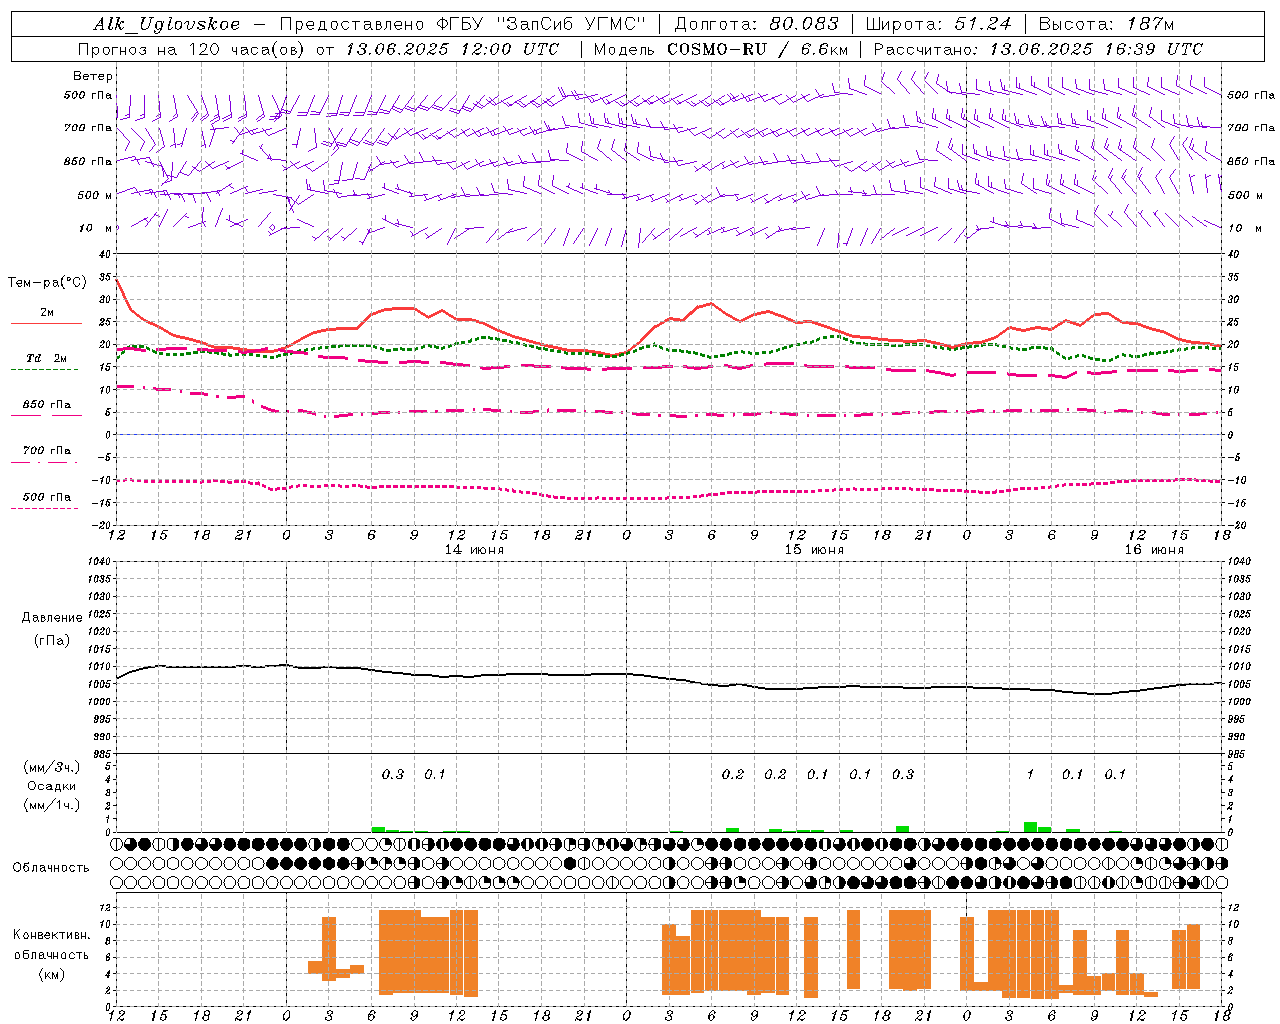Click the (мм/3ч.) precipitation unit label
This screenshot has width=1280, height=1024.
[52, 767]
